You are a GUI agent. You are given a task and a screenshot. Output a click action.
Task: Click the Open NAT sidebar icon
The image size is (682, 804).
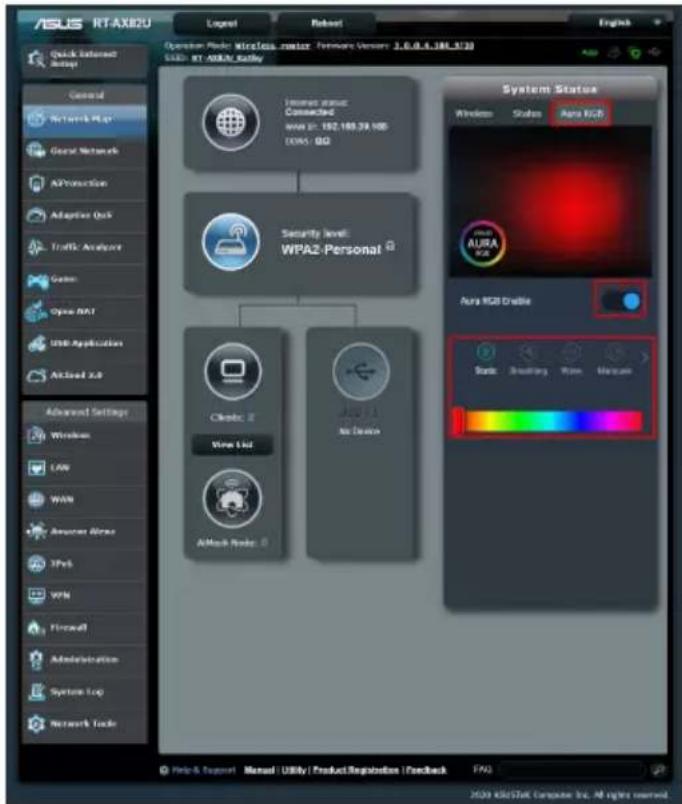pos(36,312)
